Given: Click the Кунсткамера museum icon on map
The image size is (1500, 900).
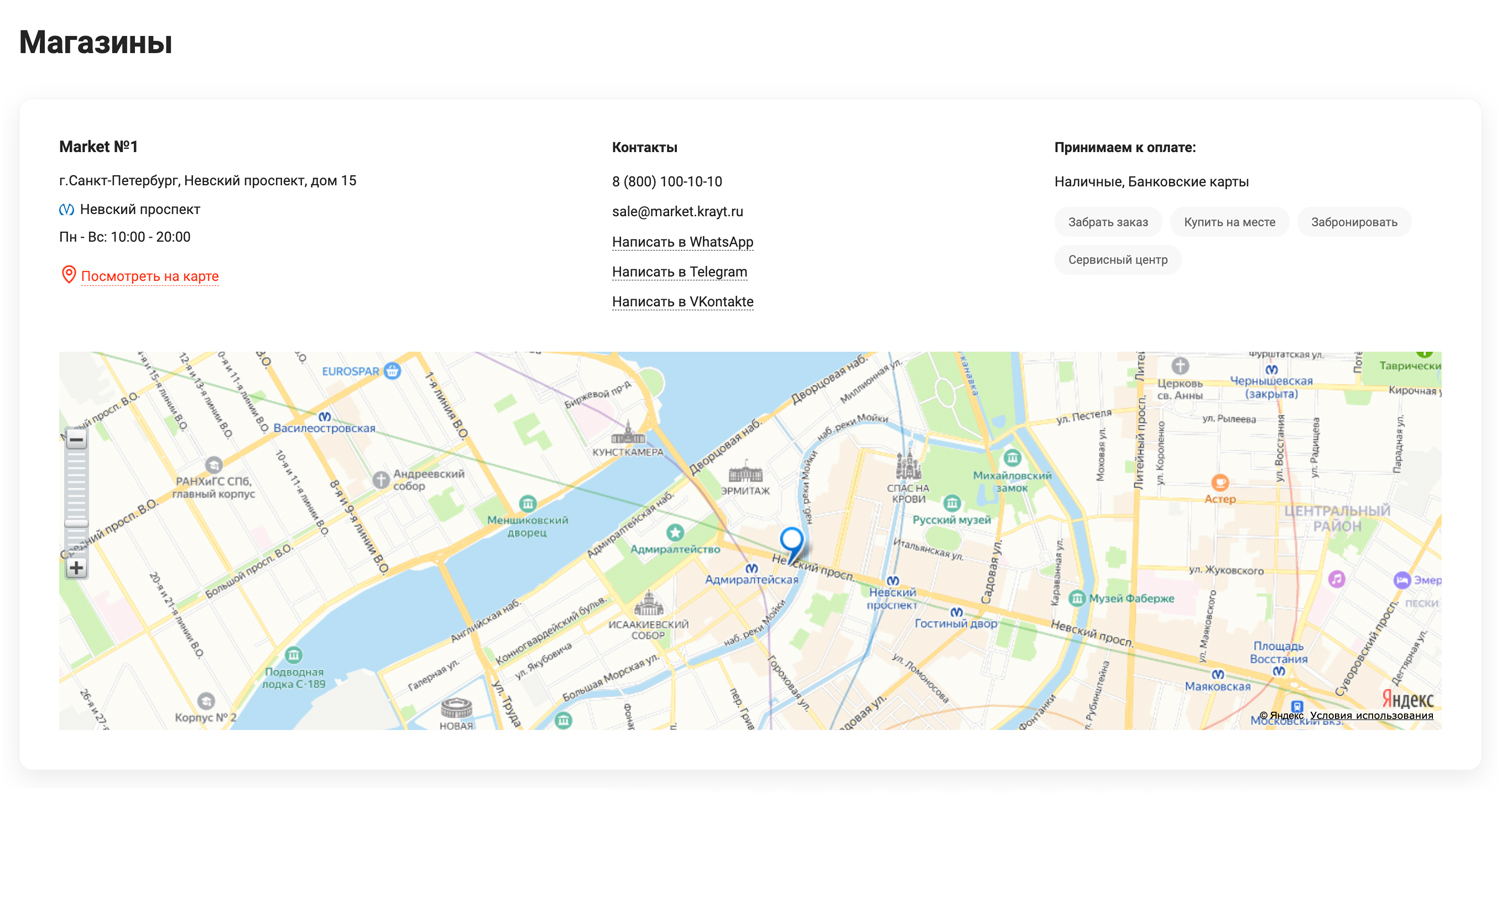Looking at the screenshot, I should (628, 434).
